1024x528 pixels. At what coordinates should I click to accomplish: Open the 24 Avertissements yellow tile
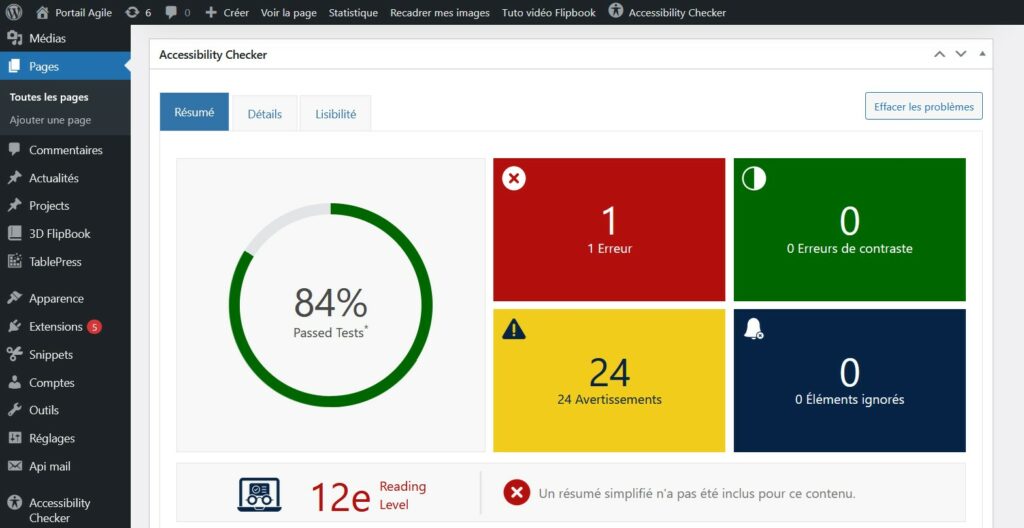[x=609, y=380]
